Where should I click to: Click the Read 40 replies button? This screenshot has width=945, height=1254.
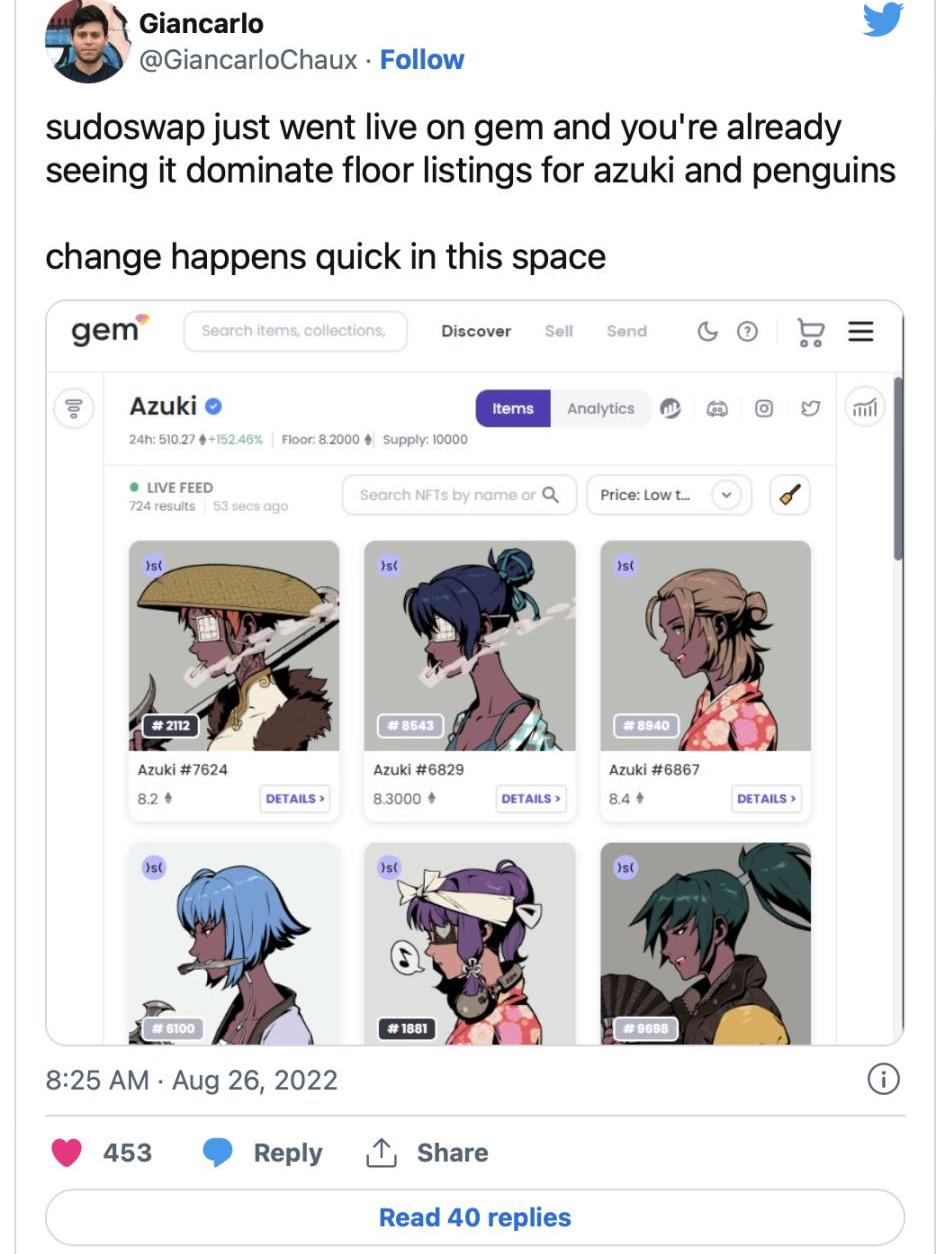[x=475, y=1217]
